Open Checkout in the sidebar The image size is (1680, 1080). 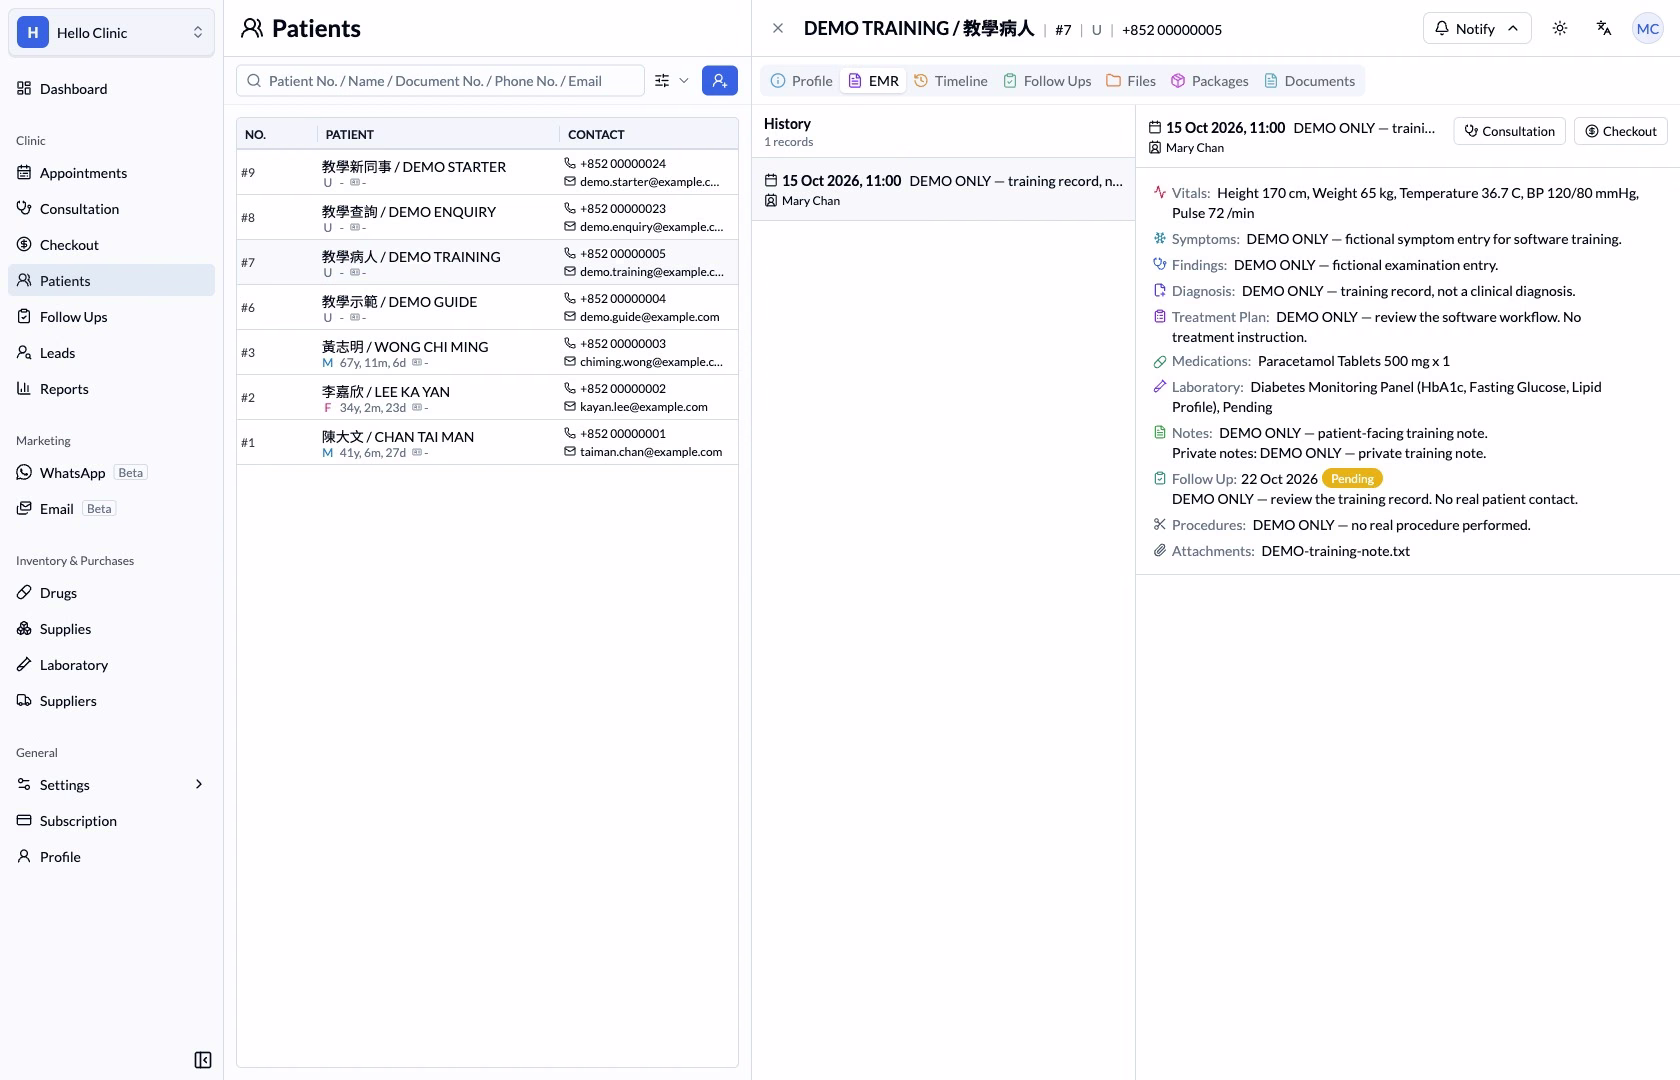(x=111, y=245)
